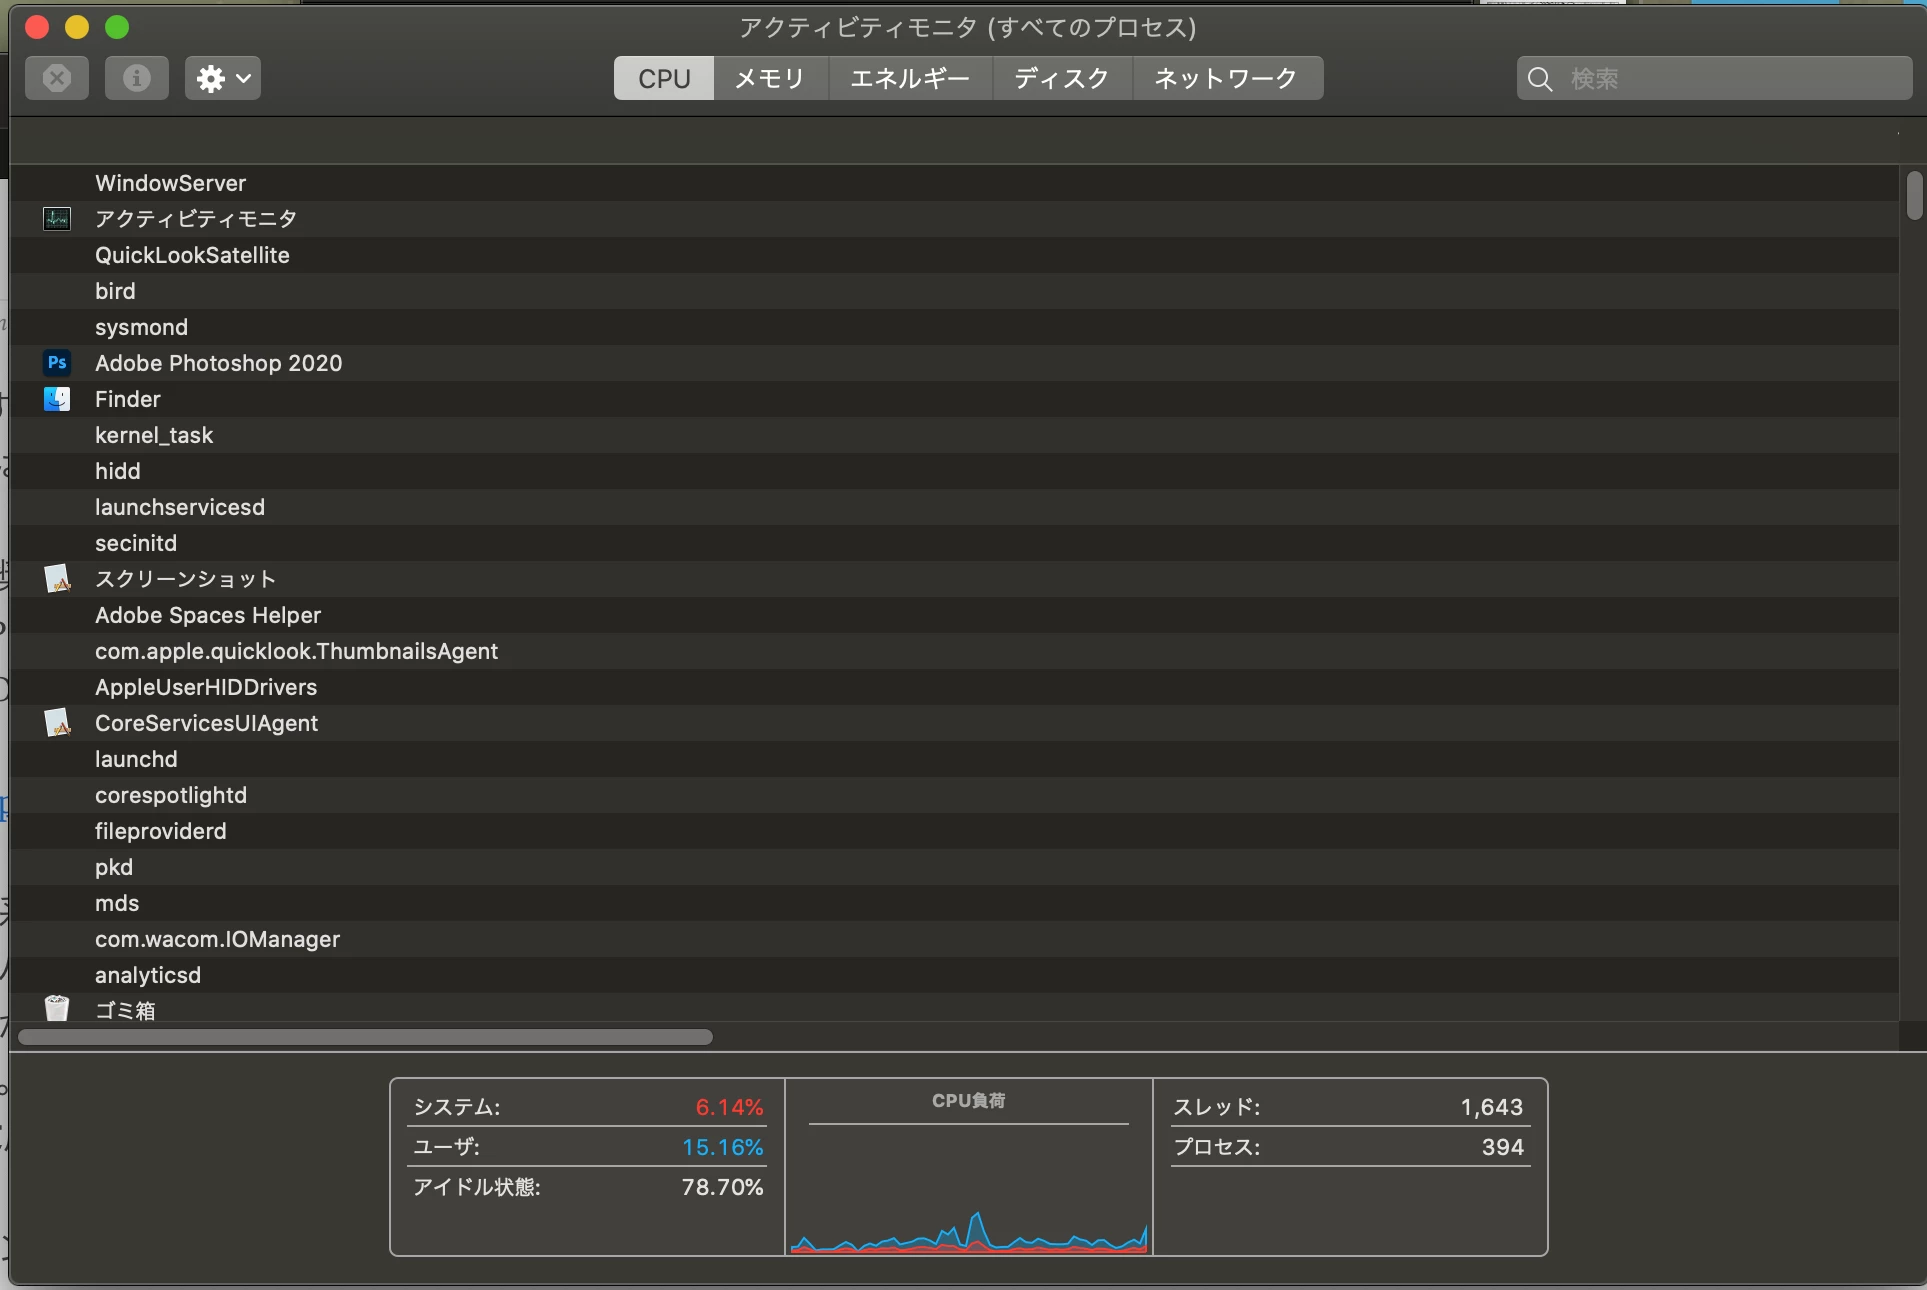Click in the 検索 search field
This screenshot has height=1290, width=1927.
tap(1730, 79)
